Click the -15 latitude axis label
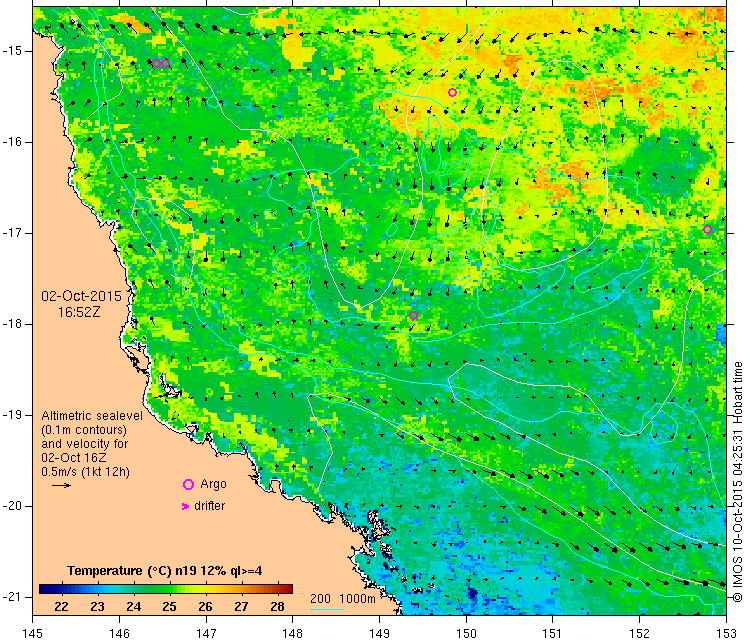The width and height of the screenshot is (750, 640). coord(11,51)
